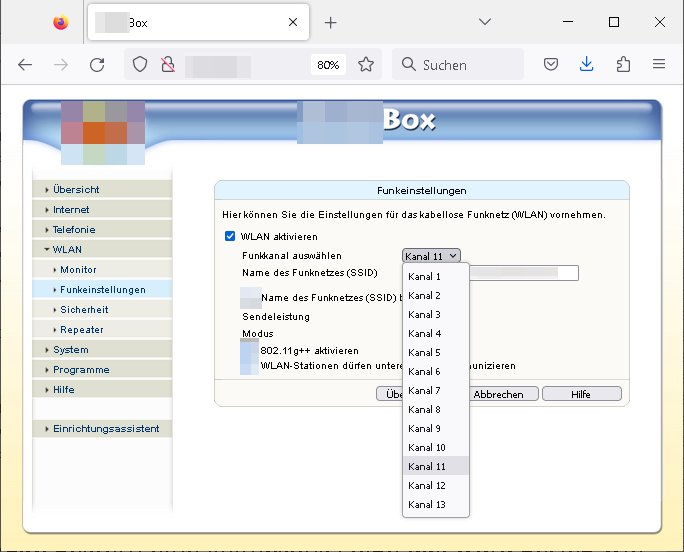Viewport: 684px width, 552px height.
Task: Select Kanal 7 channel
Action: pyautogui.click(x=436, y=391)
